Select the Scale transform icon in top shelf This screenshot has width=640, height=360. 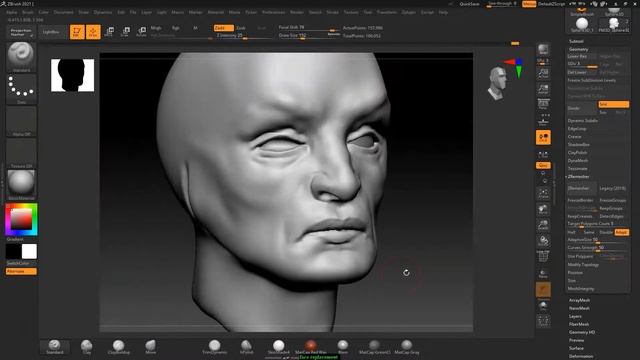point(126,32)
